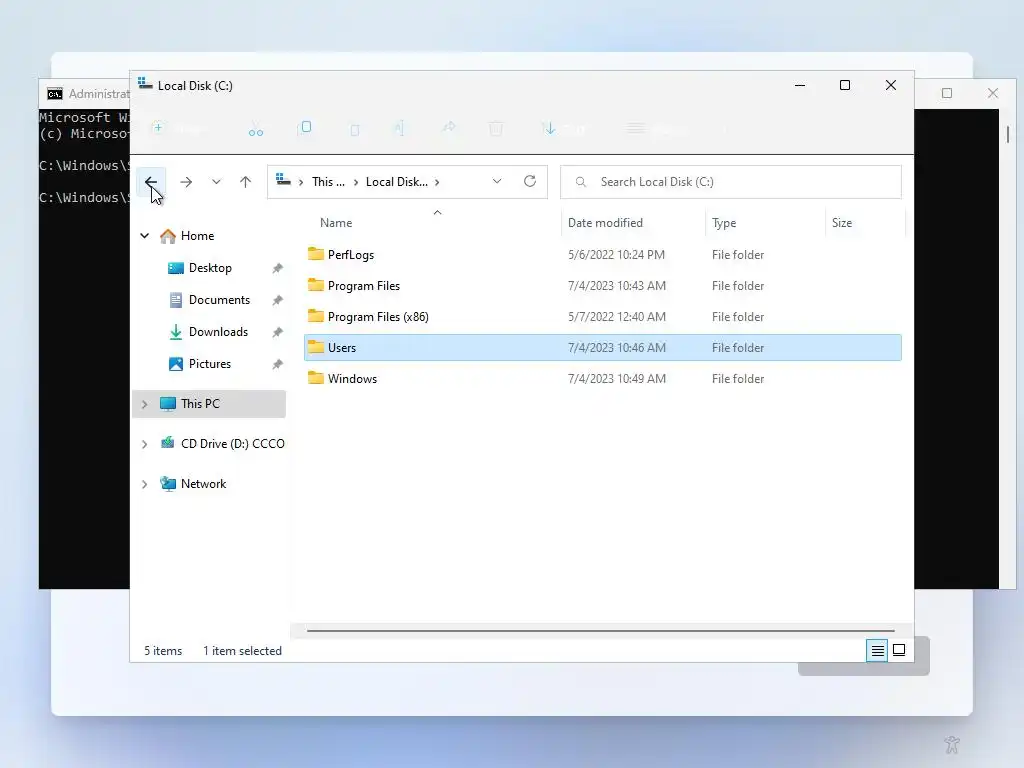Click the pin icon next to Pictures
Viewport: 1024px width, 768px height.
[x=278, y=364]
